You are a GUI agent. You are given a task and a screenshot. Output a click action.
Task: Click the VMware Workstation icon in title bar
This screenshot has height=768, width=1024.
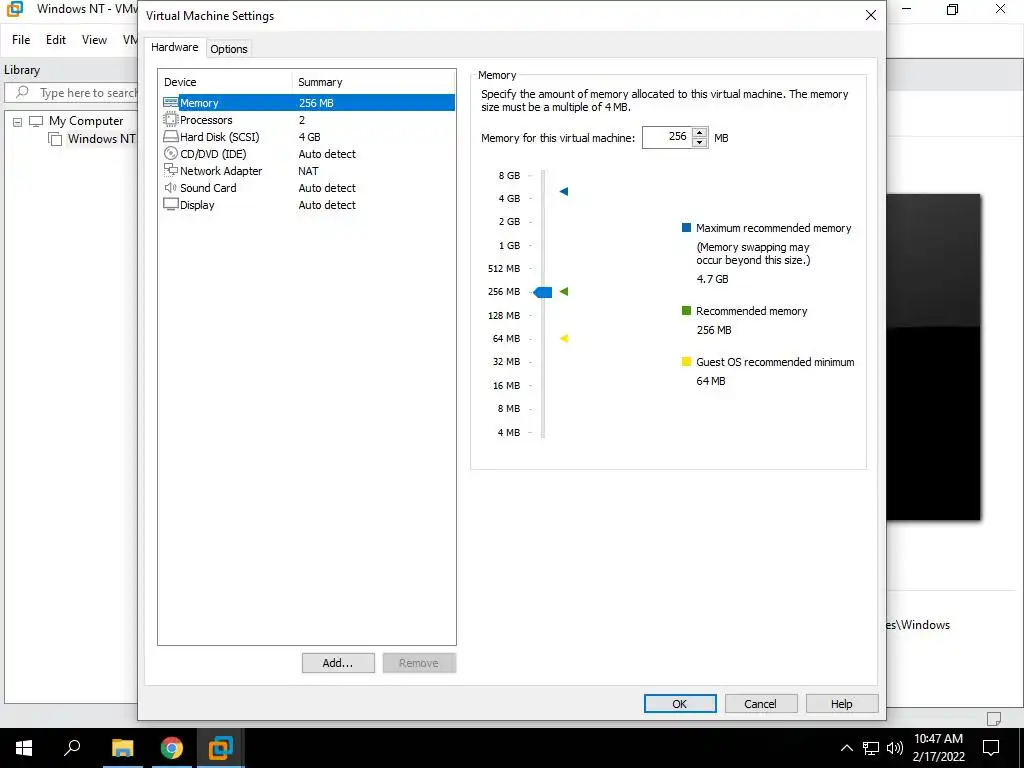coord(14,9)
